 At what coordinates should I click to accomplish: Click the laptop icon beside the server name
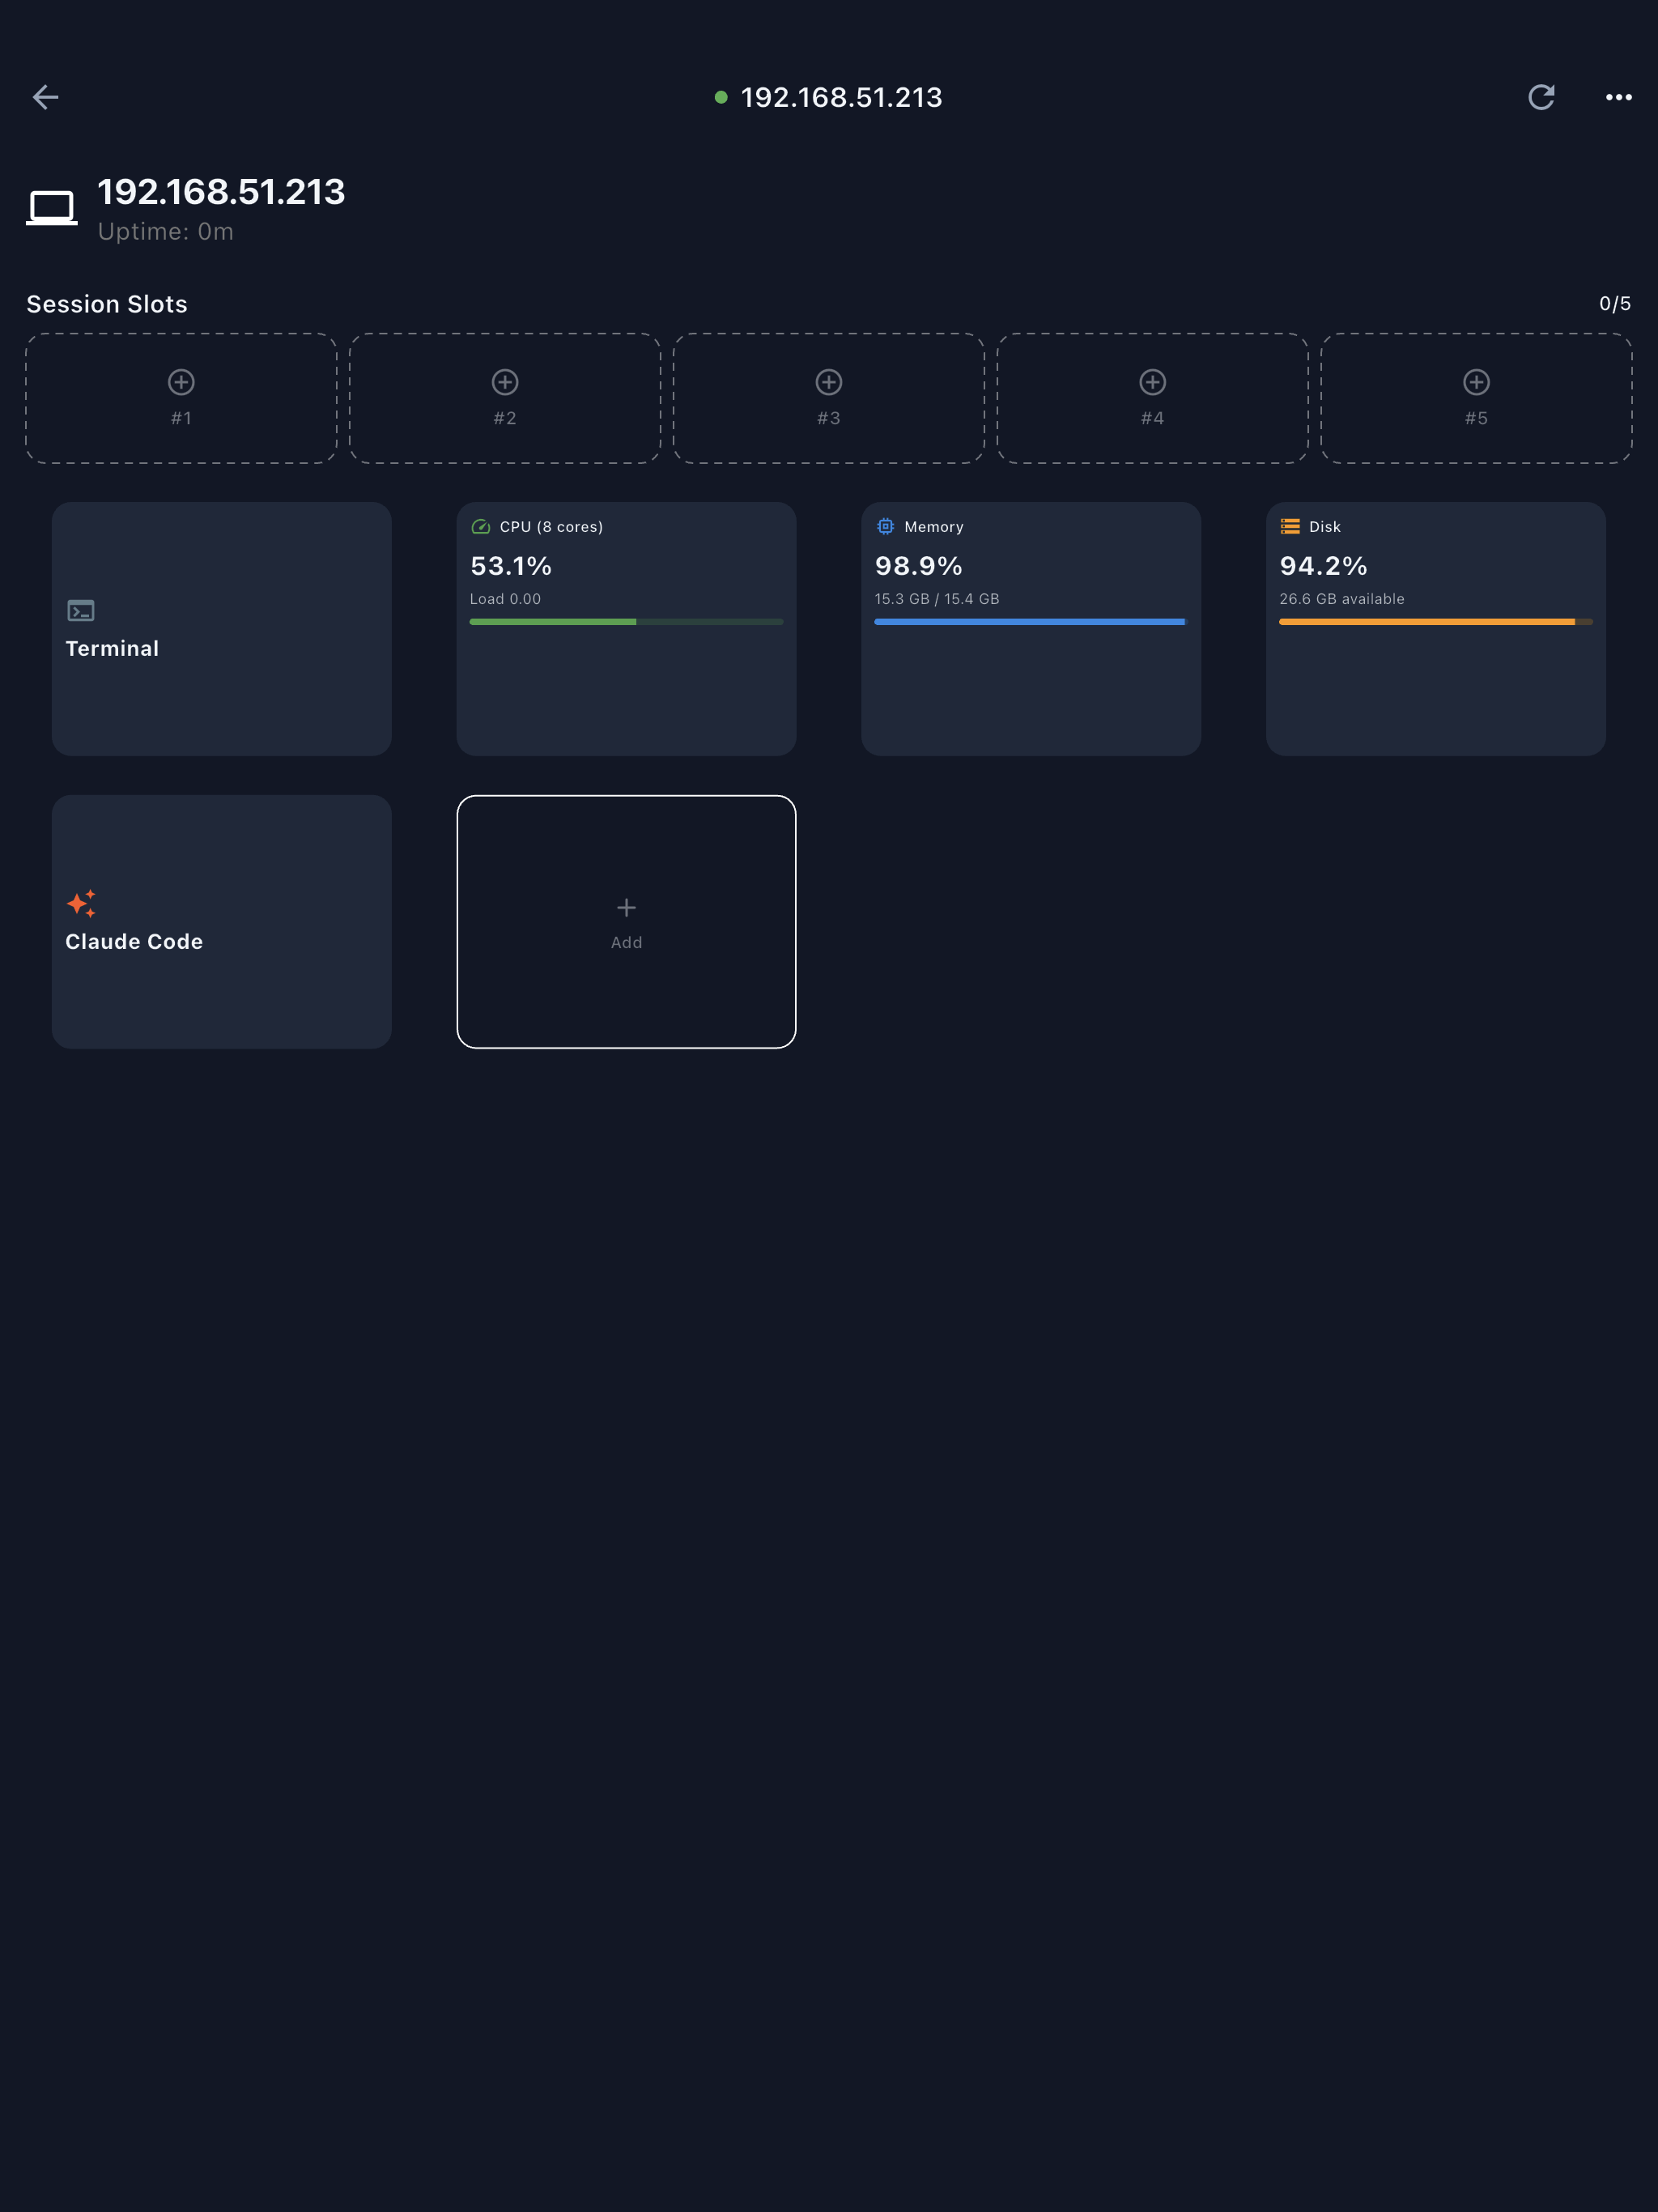(x=53, y=207)
